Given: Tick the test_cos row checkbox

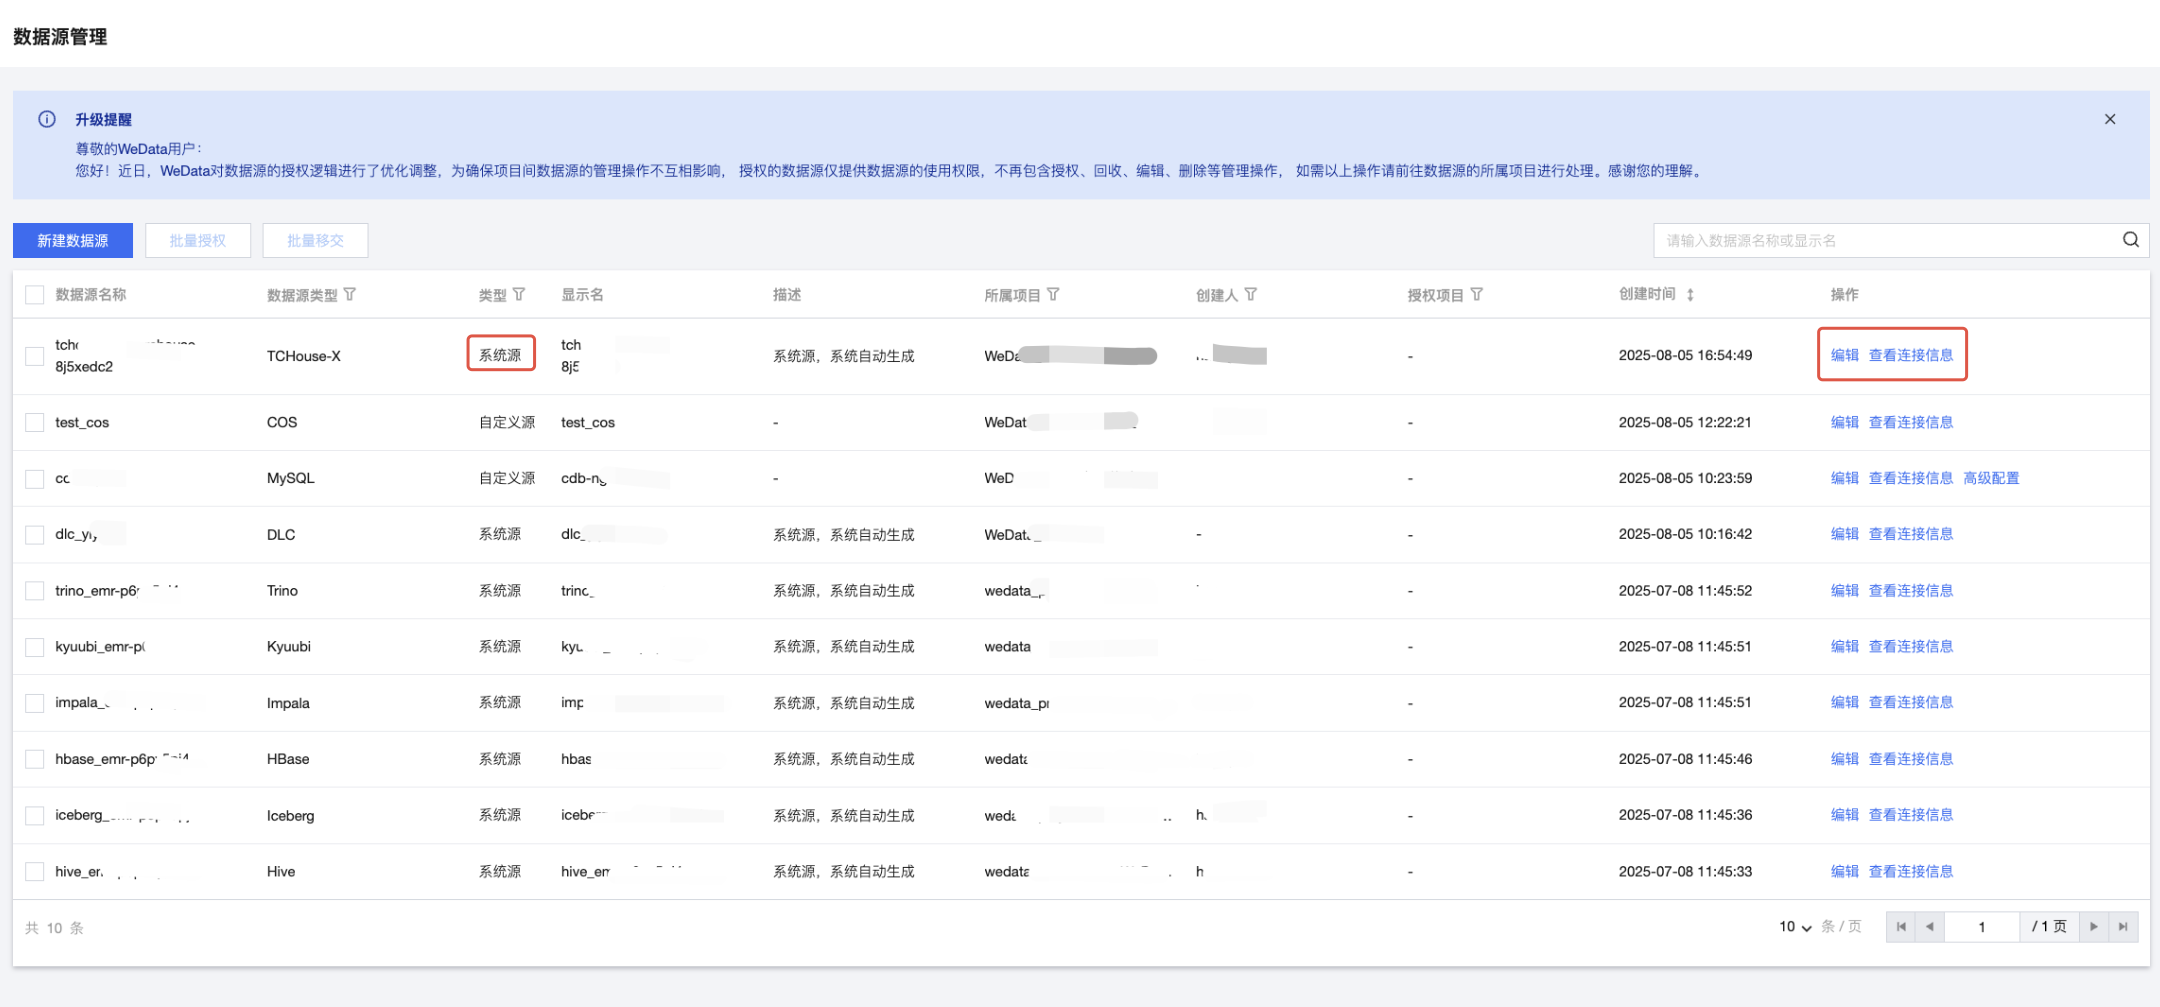Looking at the screenshot, I should (x=35, y=423).
